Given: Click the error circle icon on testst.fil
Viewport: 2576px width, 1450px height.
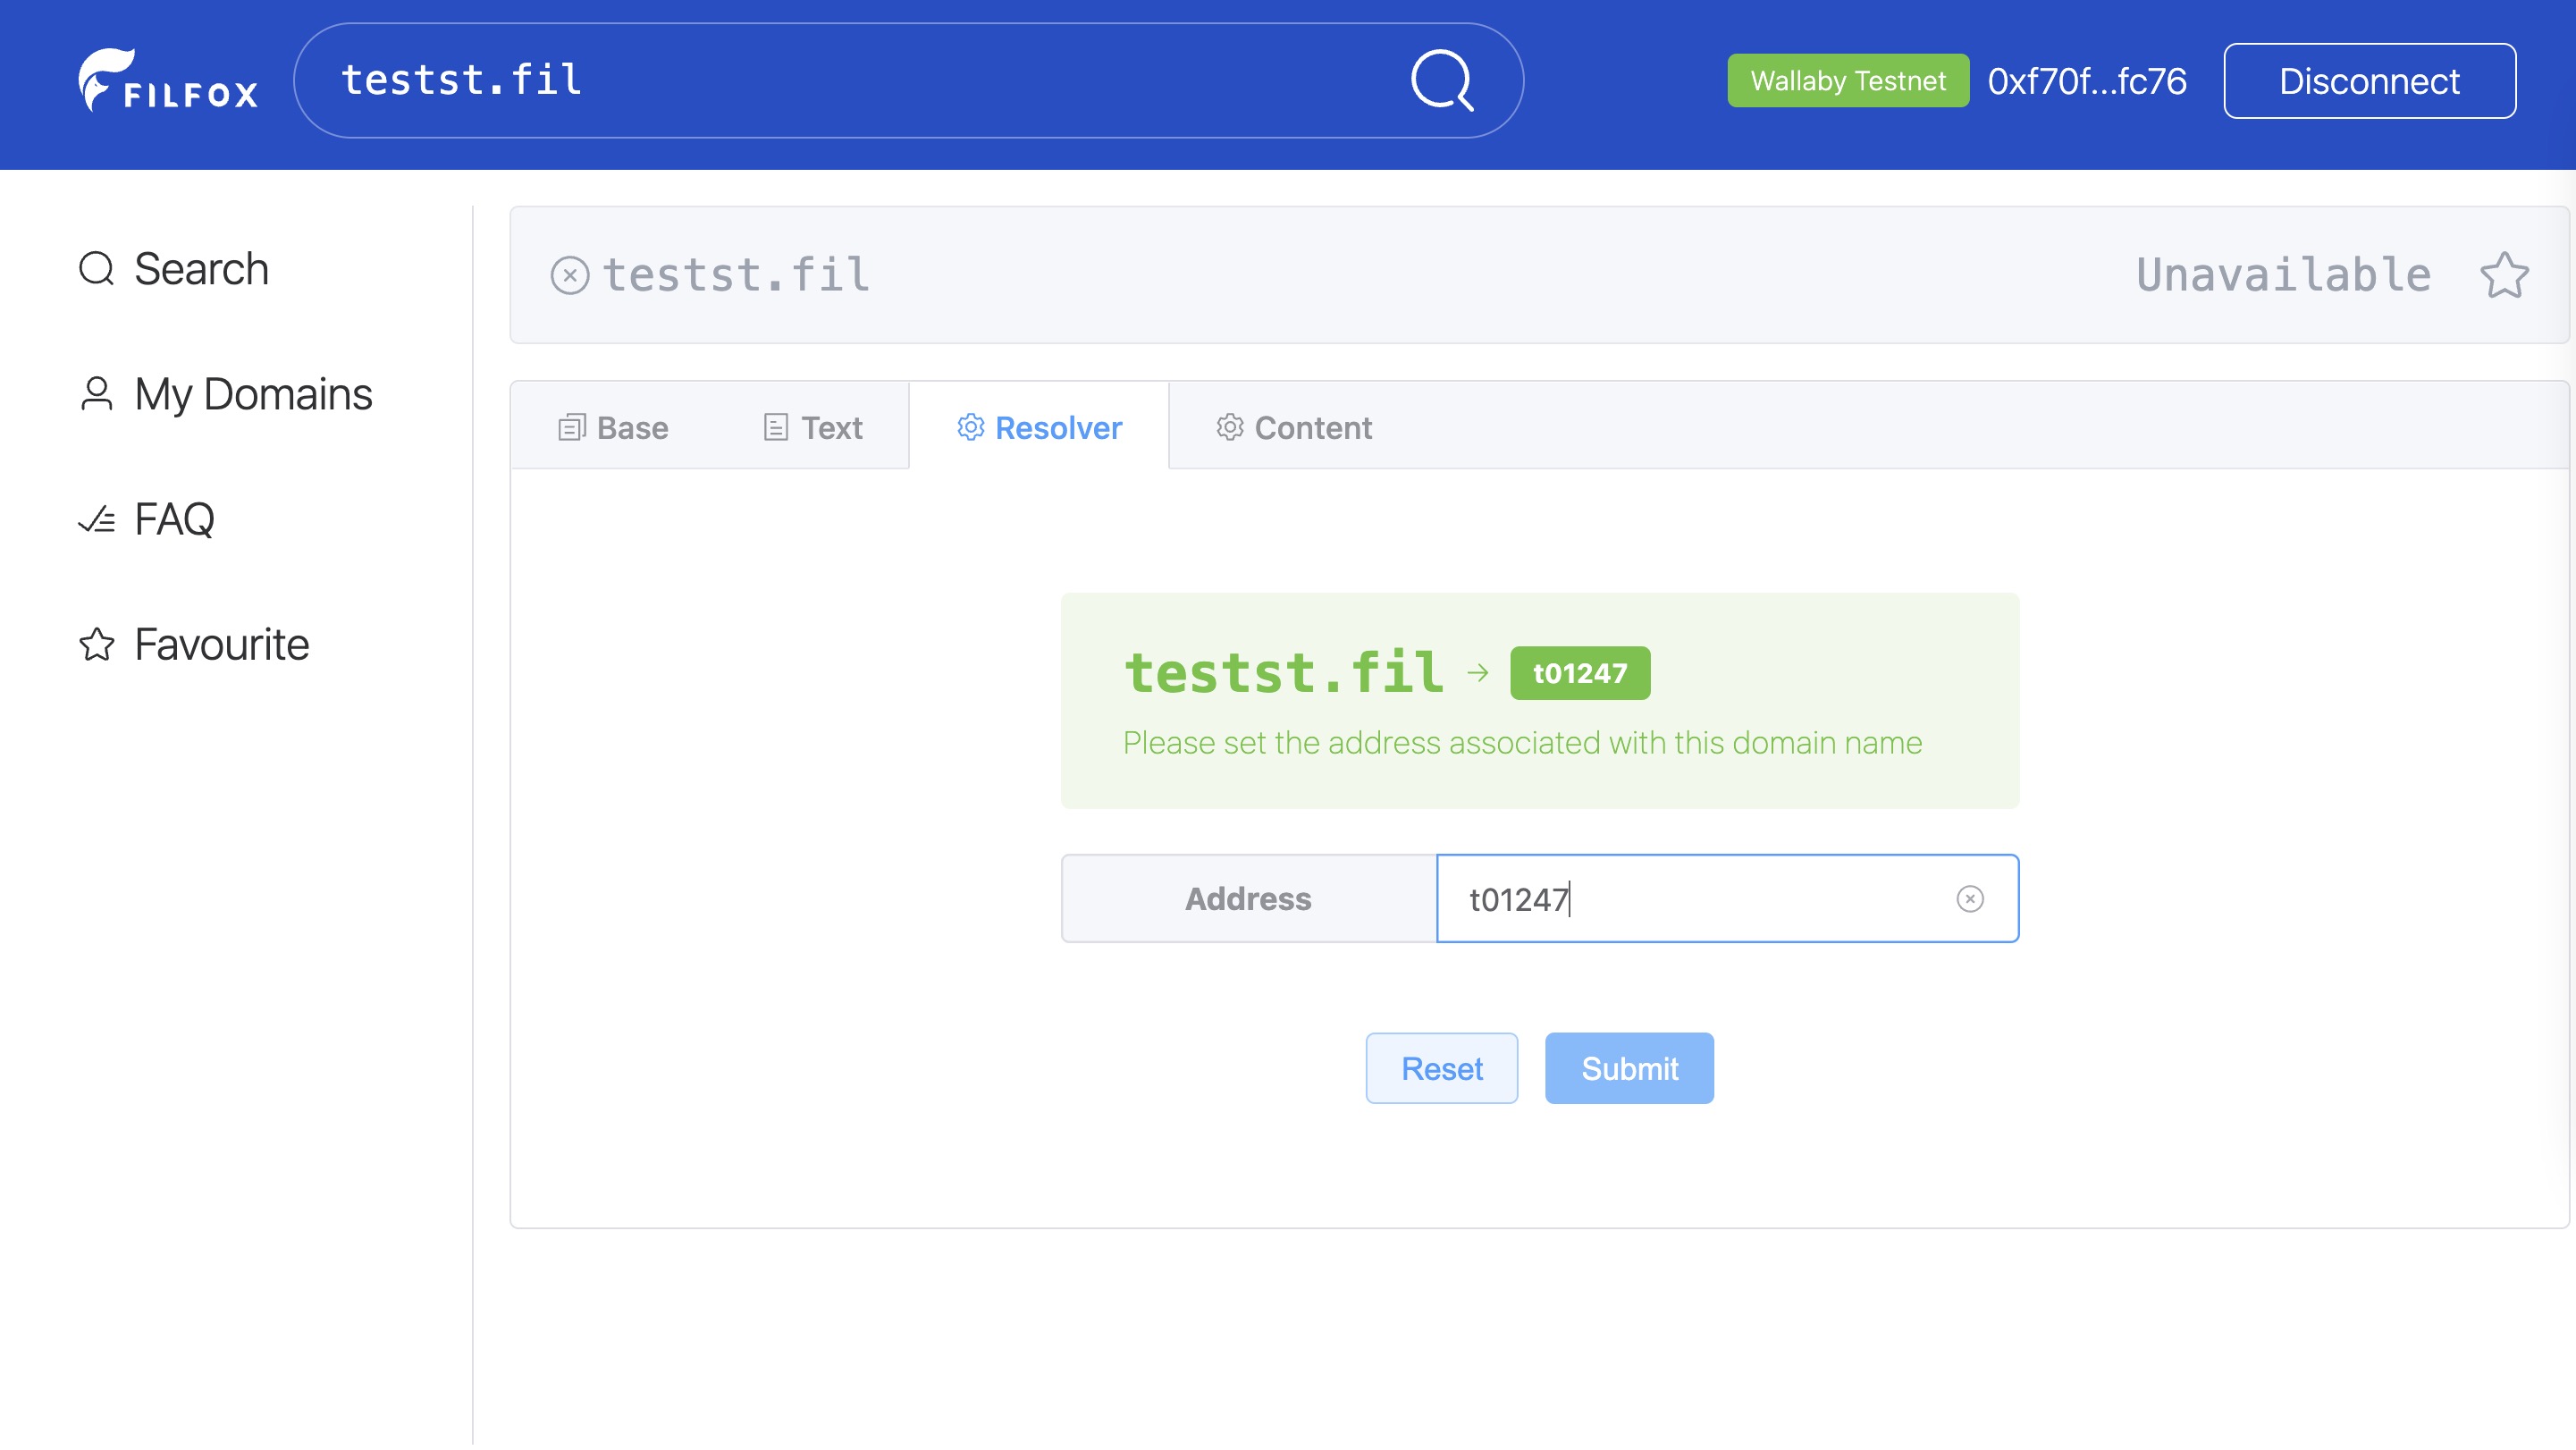Looking at the screenshot, I should 569,273.
